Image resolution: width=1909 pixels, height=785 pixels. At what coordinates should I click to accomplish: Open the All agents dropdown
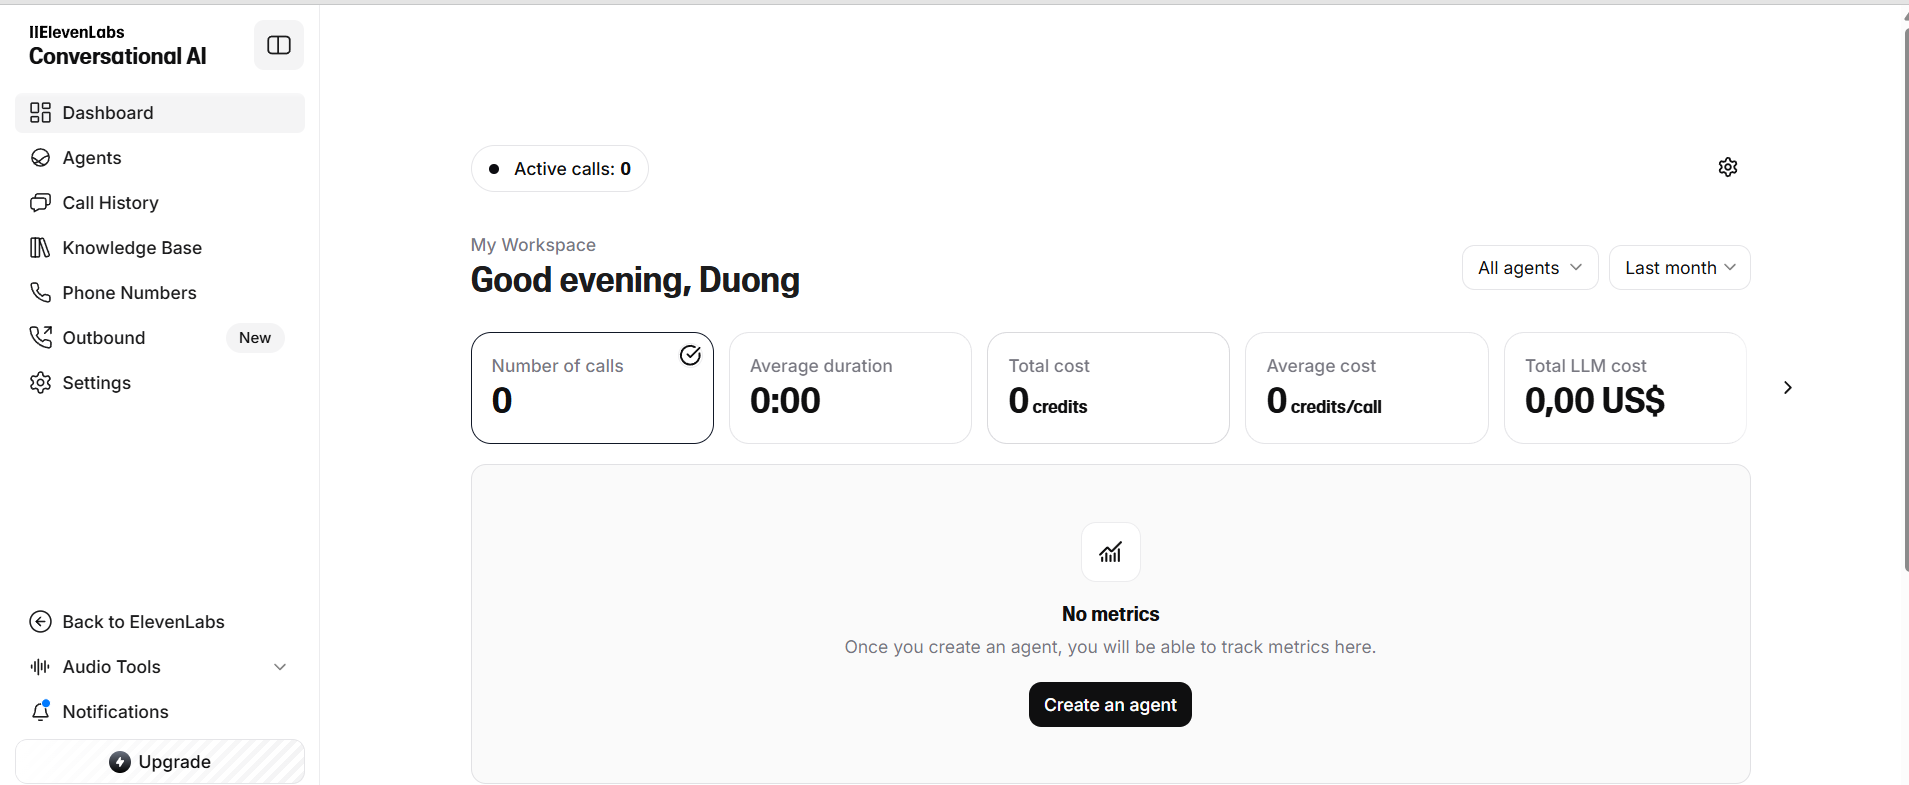(1529, 268)
